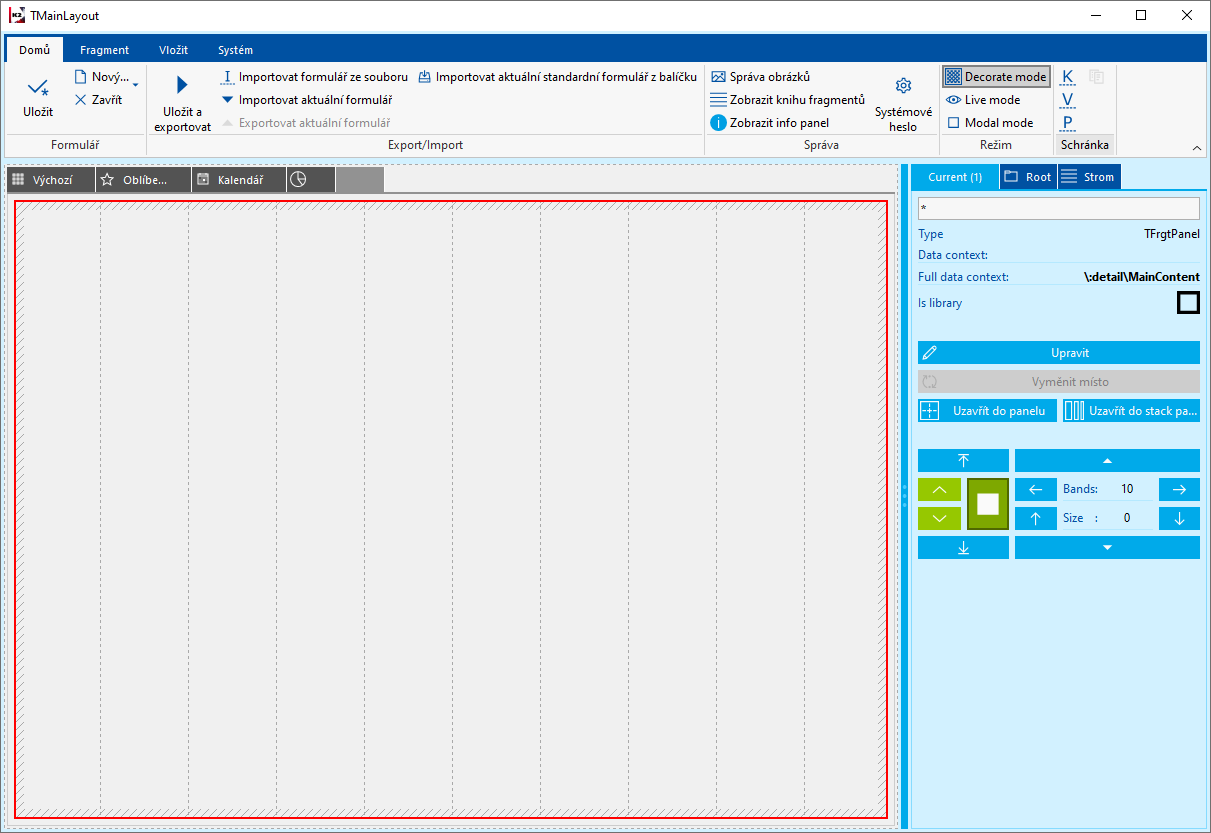Switch to the Current (1) panel tab
The height and width of the screenshot is (833, 1211).
click(x=955, y=177)
